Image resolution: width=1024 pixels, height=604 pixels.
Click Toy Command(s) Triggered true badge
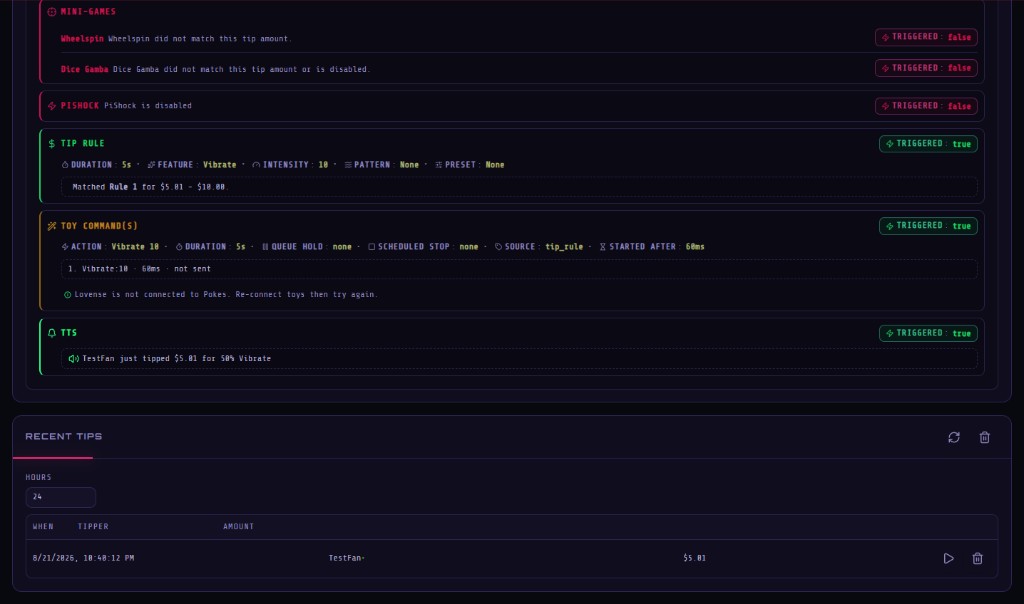(x=928, y=226)
